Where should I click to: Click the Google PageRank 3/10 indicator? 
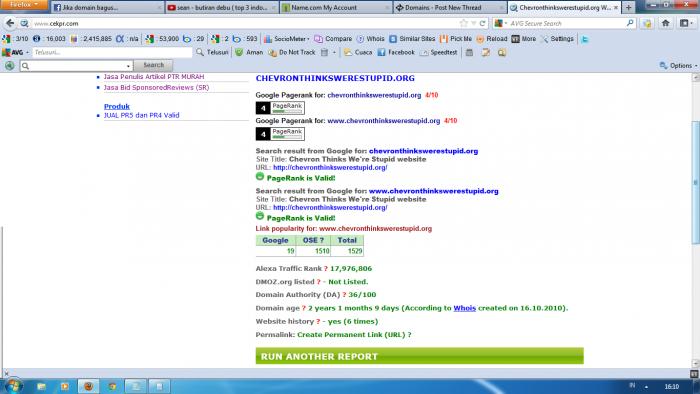[15, 39]
